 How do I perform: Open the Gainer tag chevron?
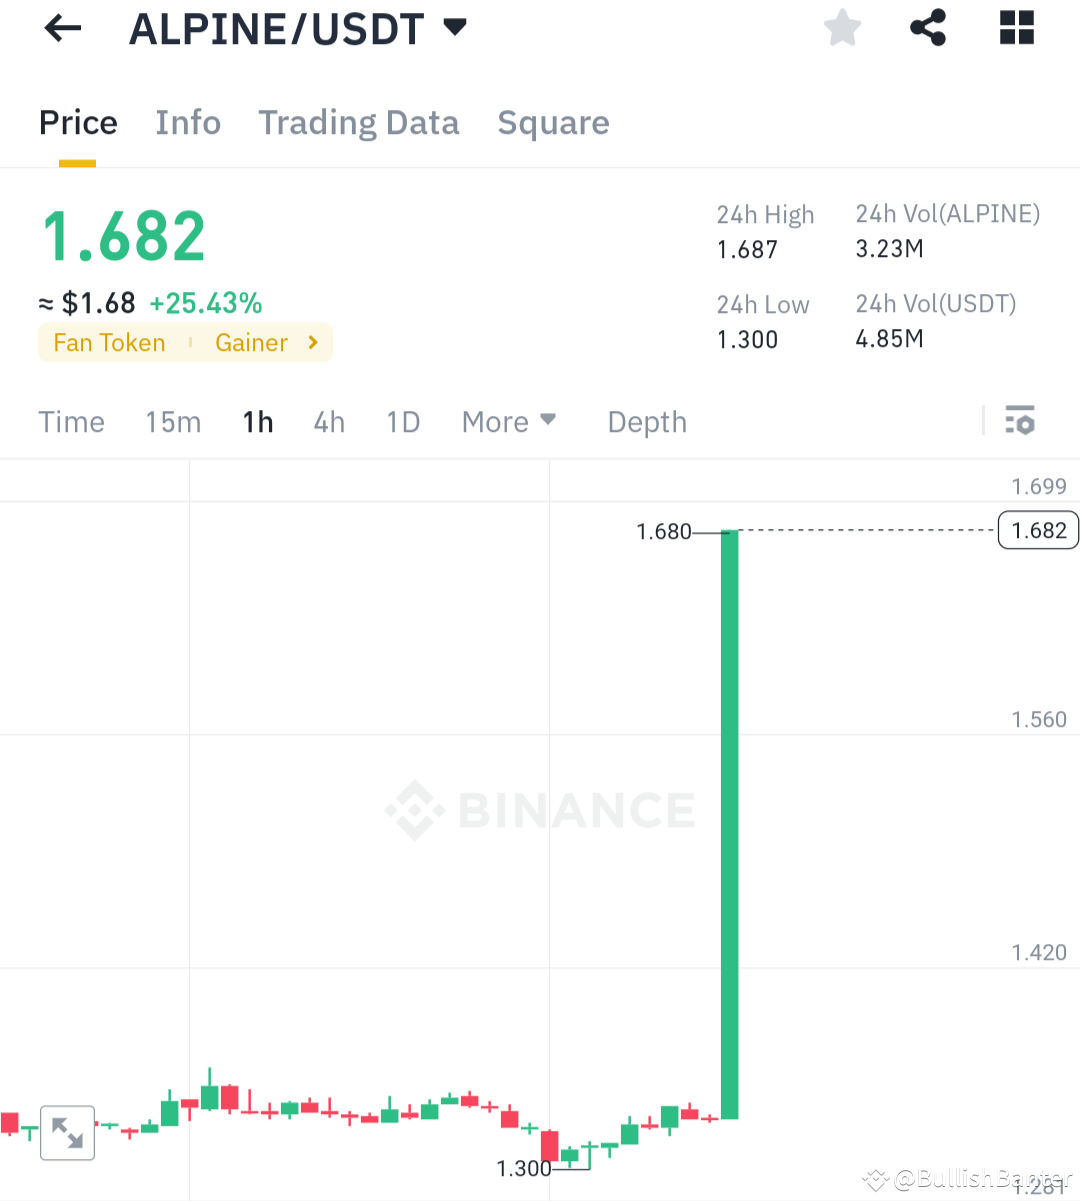click(311, 343)
